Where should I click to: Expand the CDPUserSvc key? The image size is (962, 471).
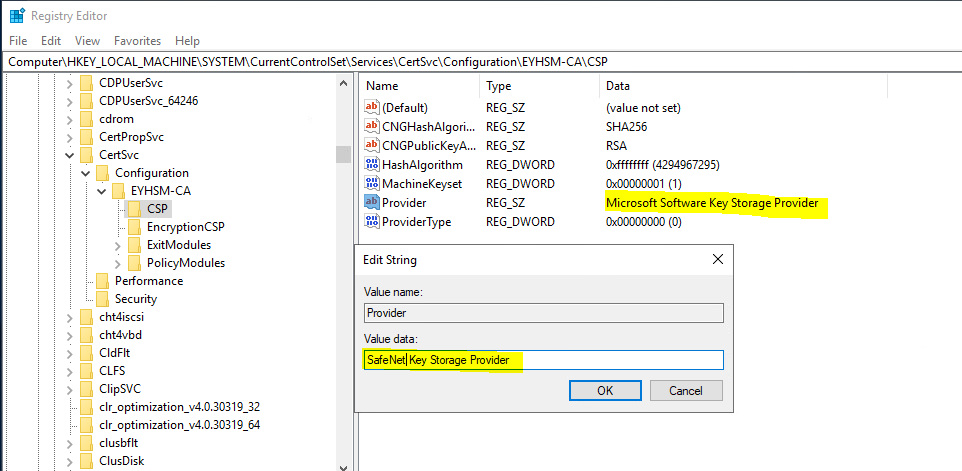click(x=69, y=83)
